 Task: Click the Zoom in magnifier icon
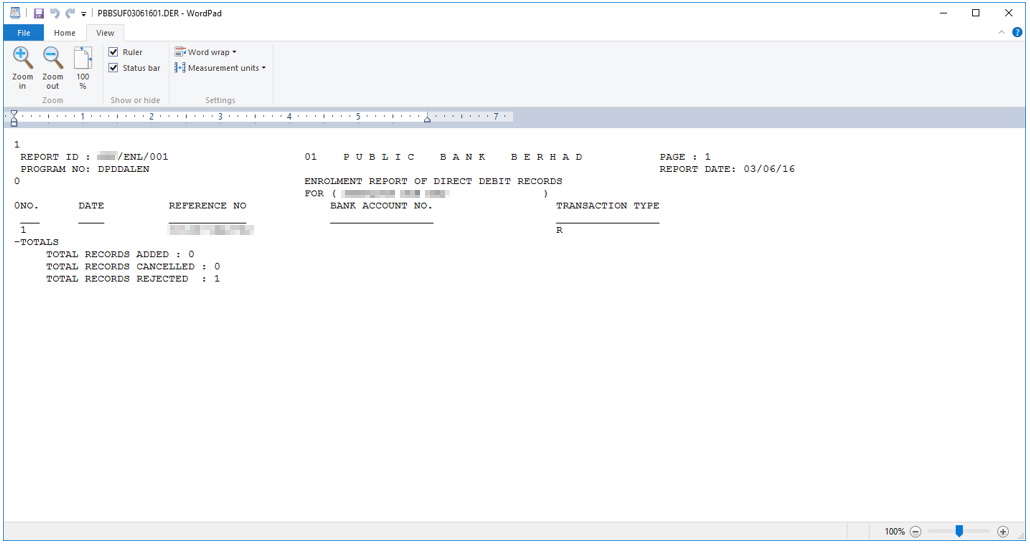click(22, 59)
